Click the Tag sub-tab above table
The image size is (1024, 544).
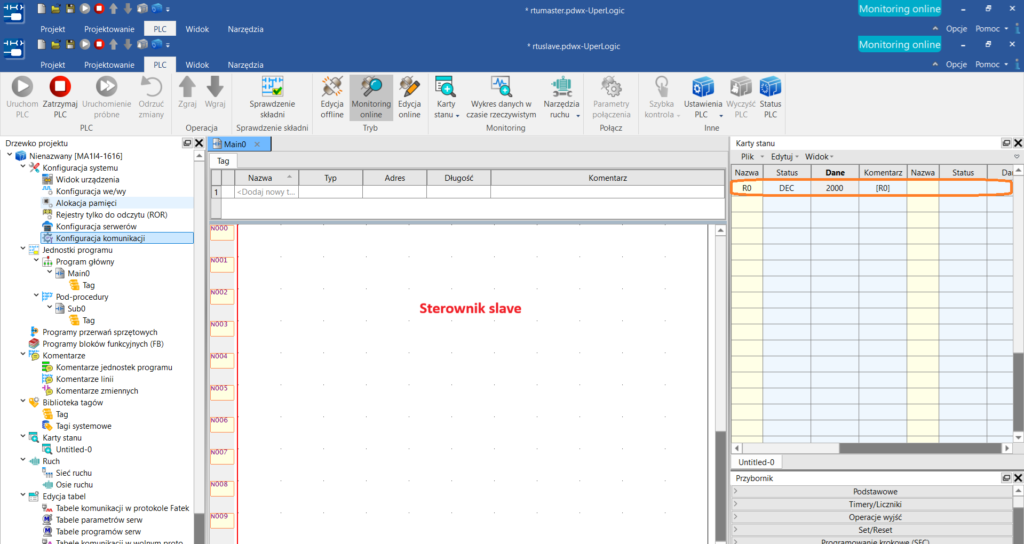223,161
